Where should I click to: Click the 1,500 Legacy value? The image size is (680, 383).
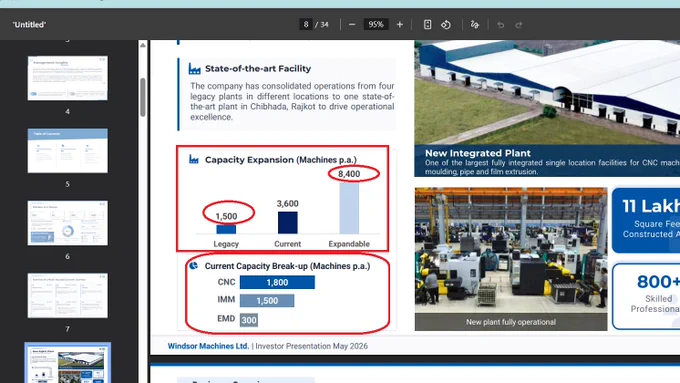(x=226, y=216)
